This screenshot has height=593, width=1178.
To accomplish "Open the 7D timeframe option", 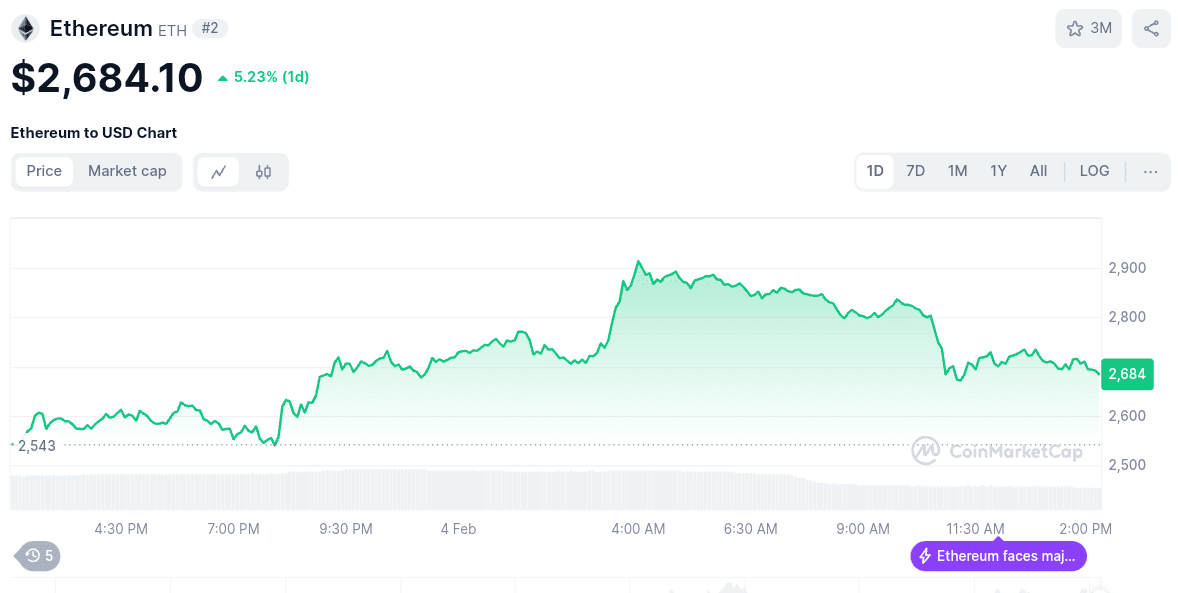I will 915,171.
